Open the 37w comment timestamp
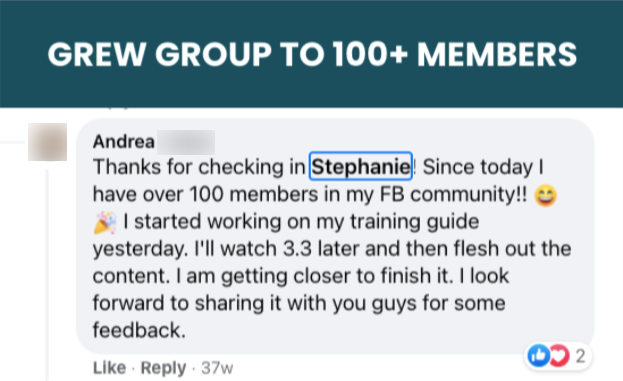This screenshot has width=623, height=381. 217,368
